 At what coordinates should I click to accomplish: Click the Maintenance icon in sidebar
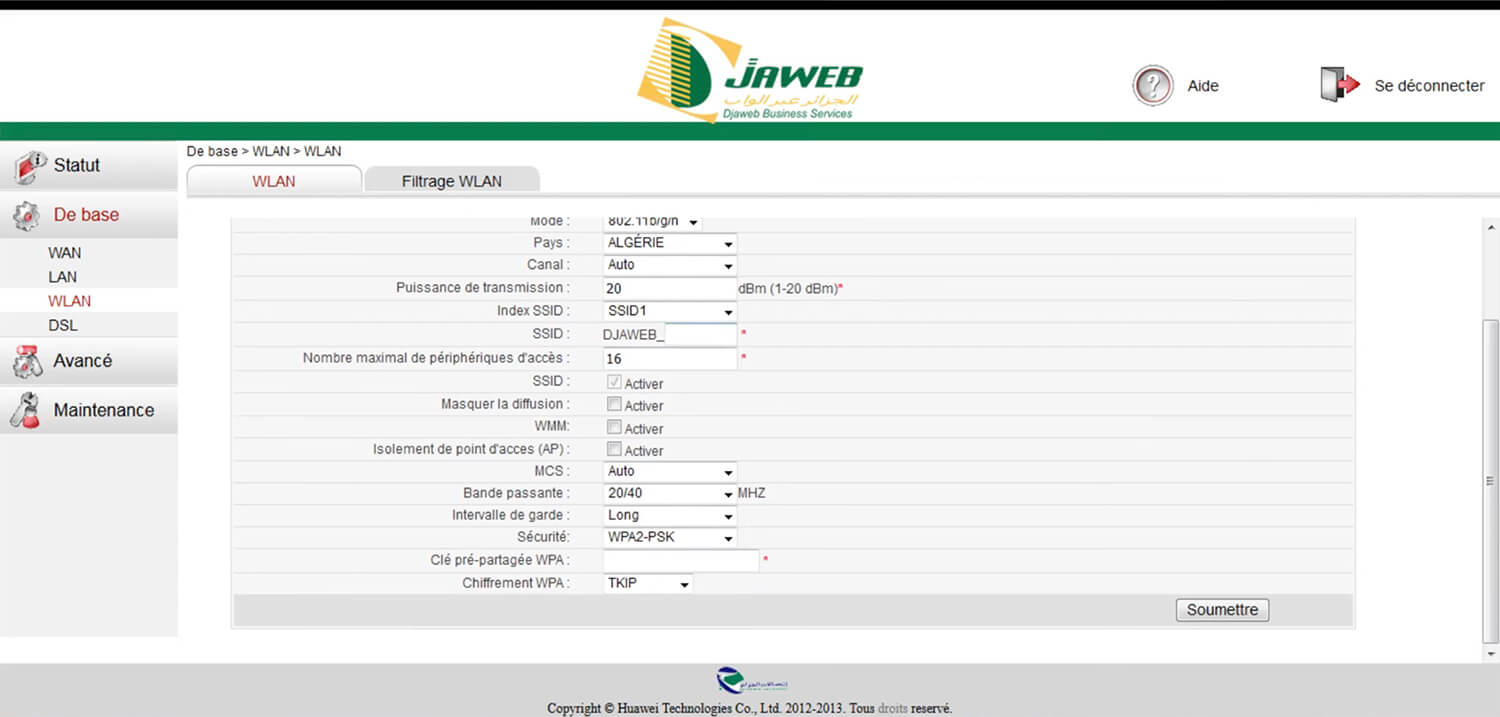[x=25, y=411]
